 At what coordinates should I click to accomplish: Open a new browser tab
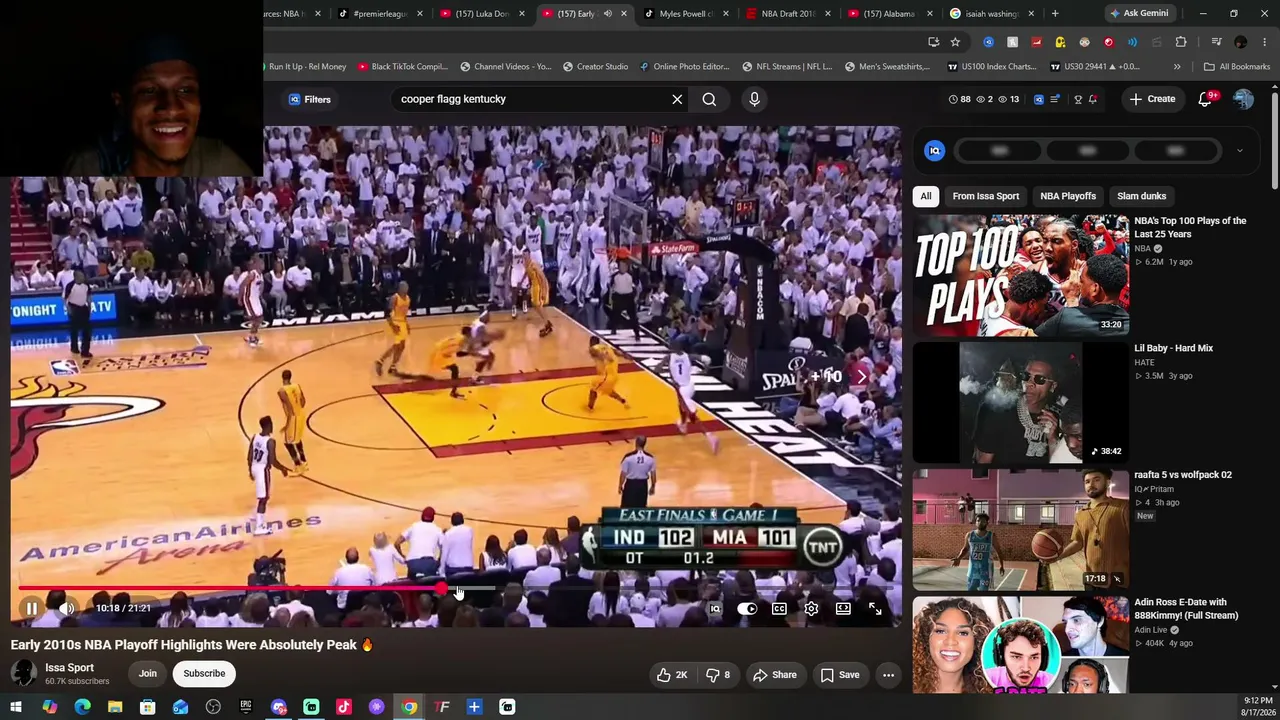[x=1055, y=14]
